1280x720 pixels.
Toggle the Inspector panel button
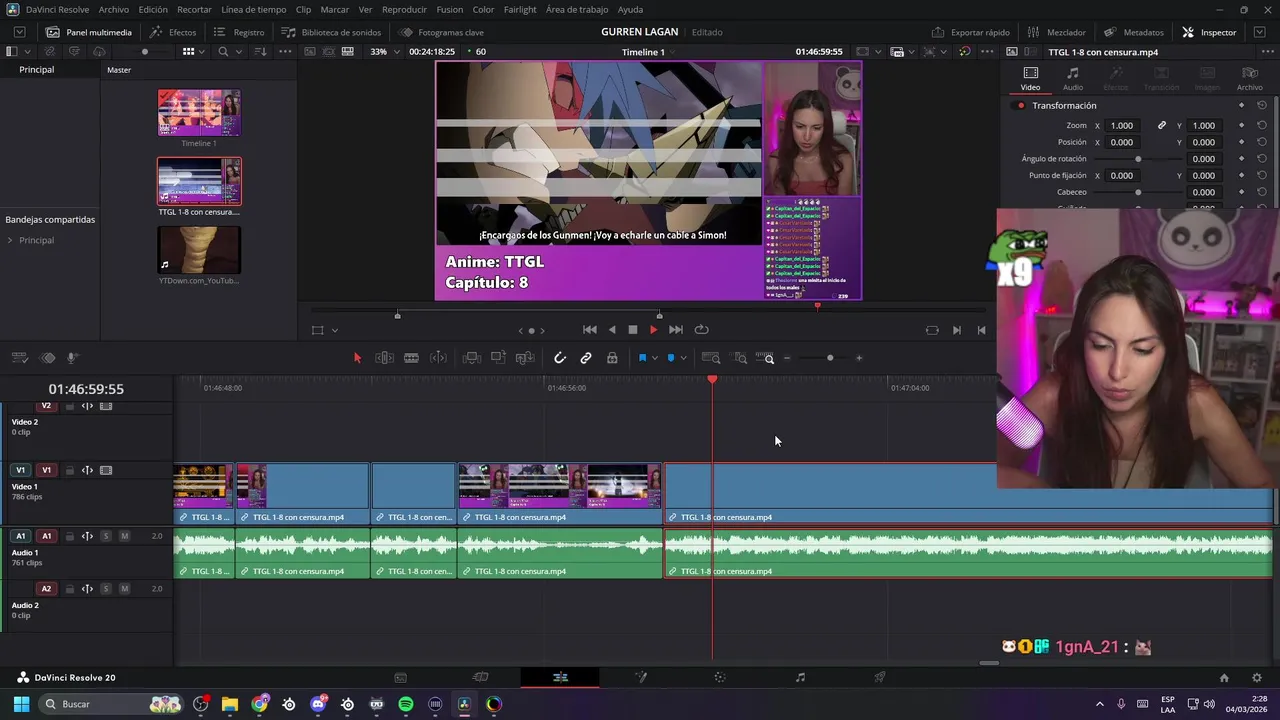pos(1209,32)
